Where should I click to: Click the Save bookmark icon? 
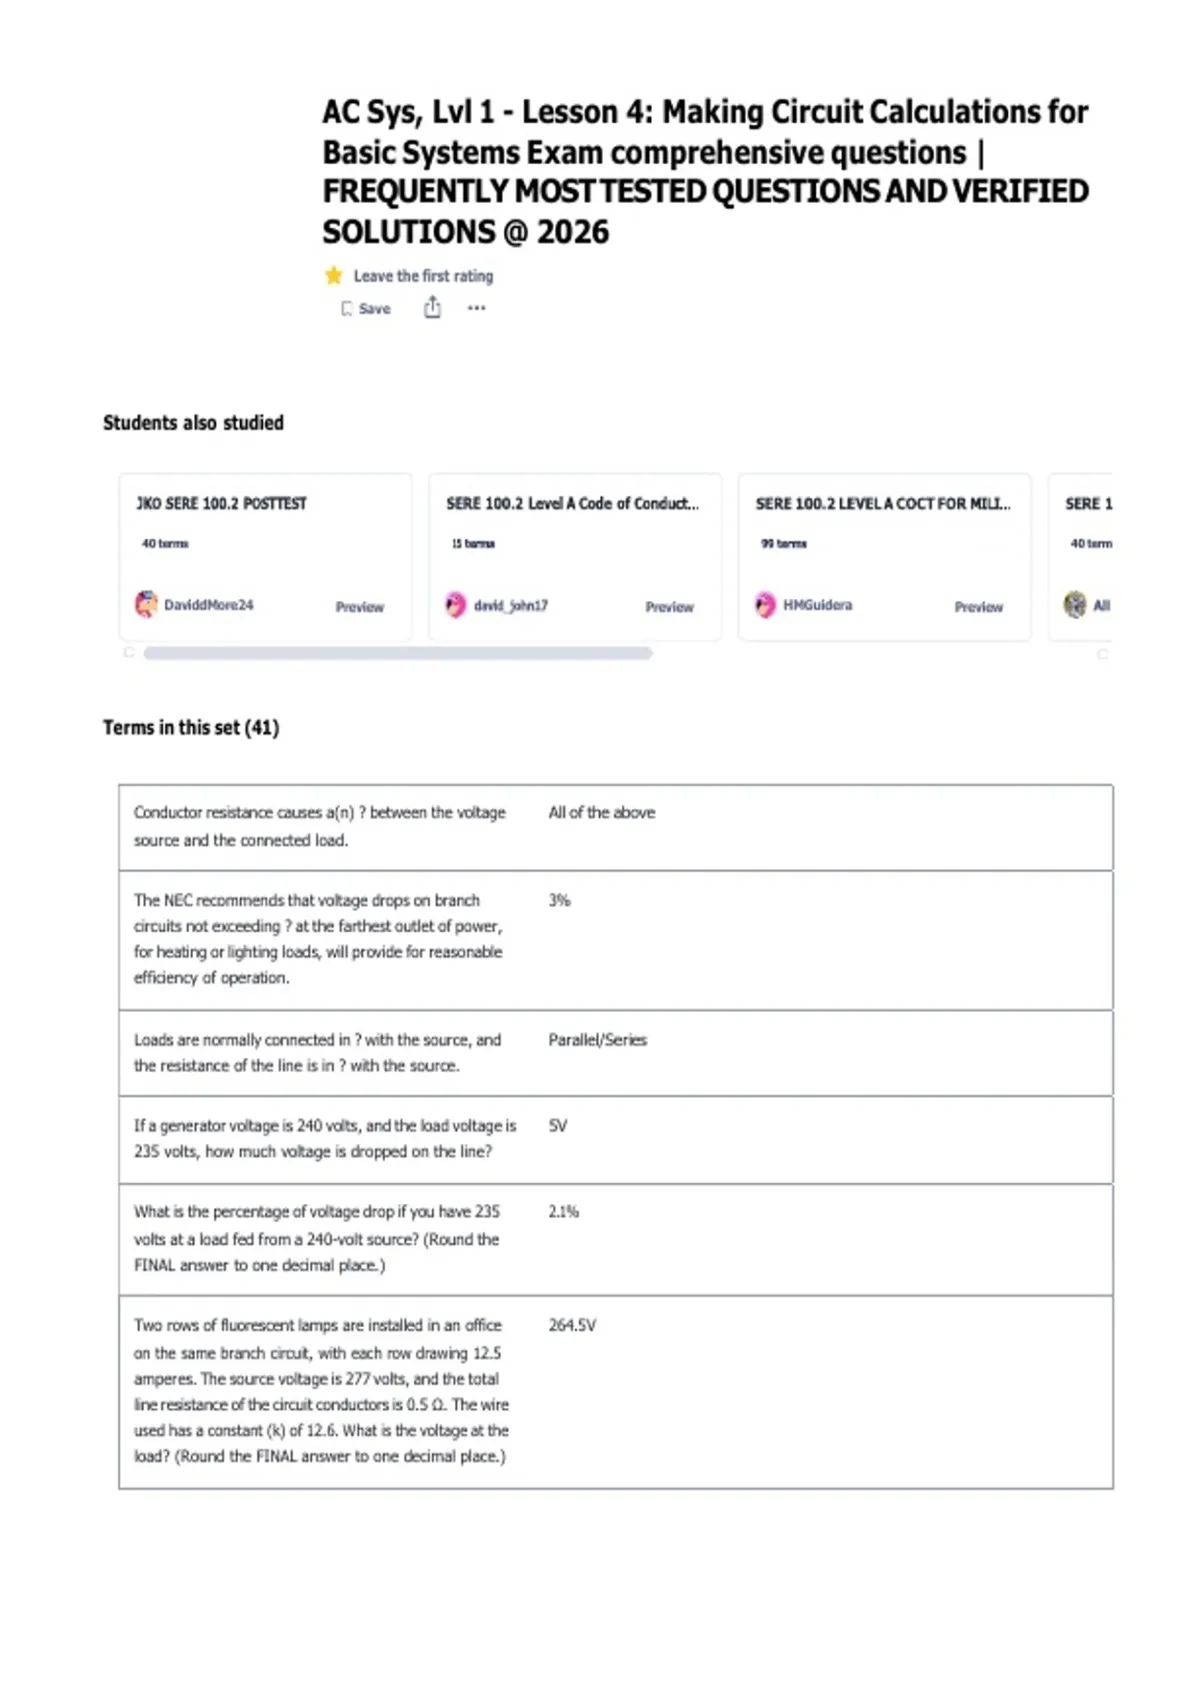pos(346,309)
